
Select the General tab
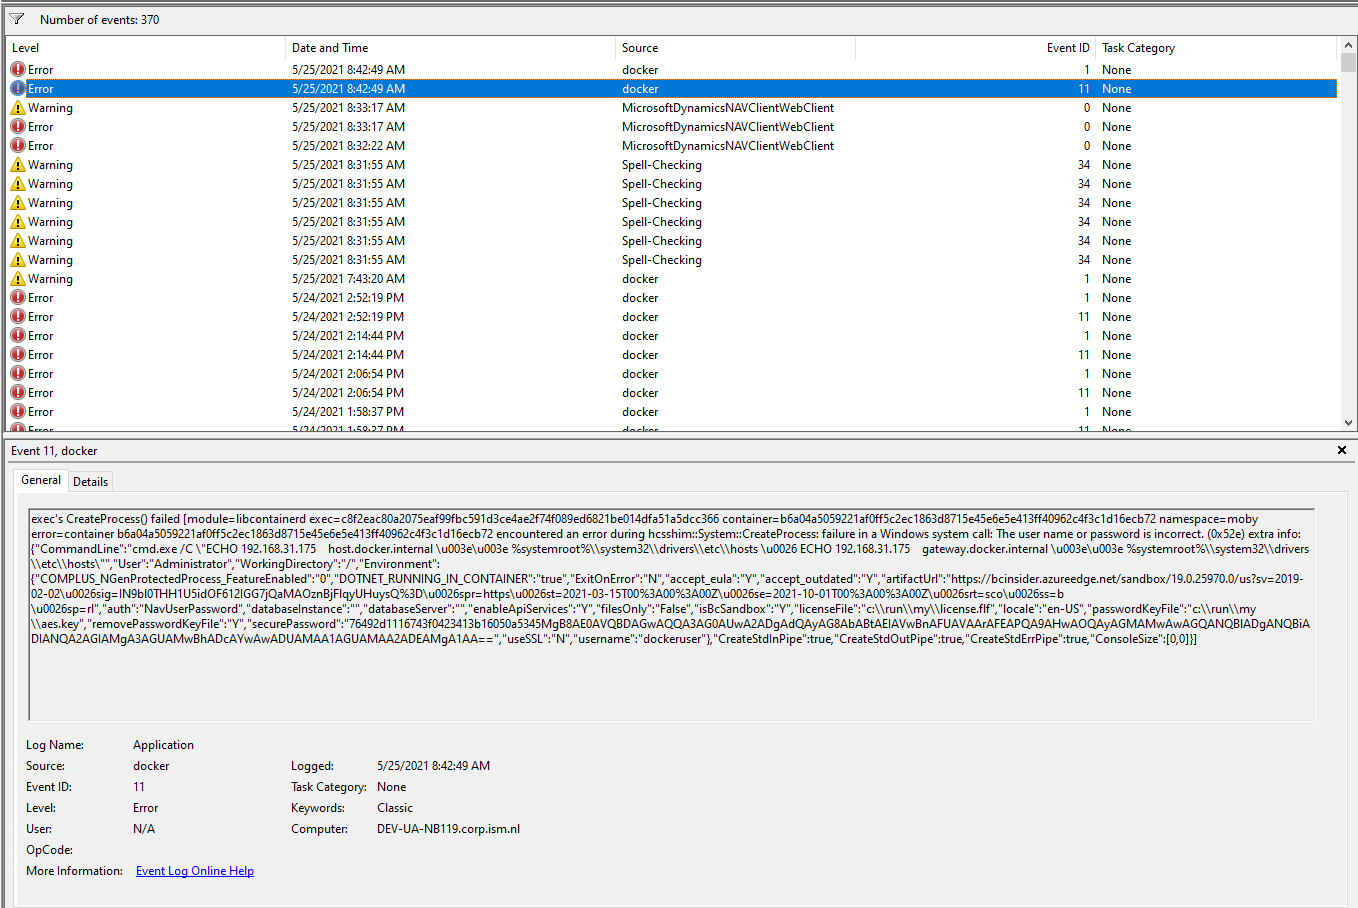pyautogui.click(x=41, y=480)
